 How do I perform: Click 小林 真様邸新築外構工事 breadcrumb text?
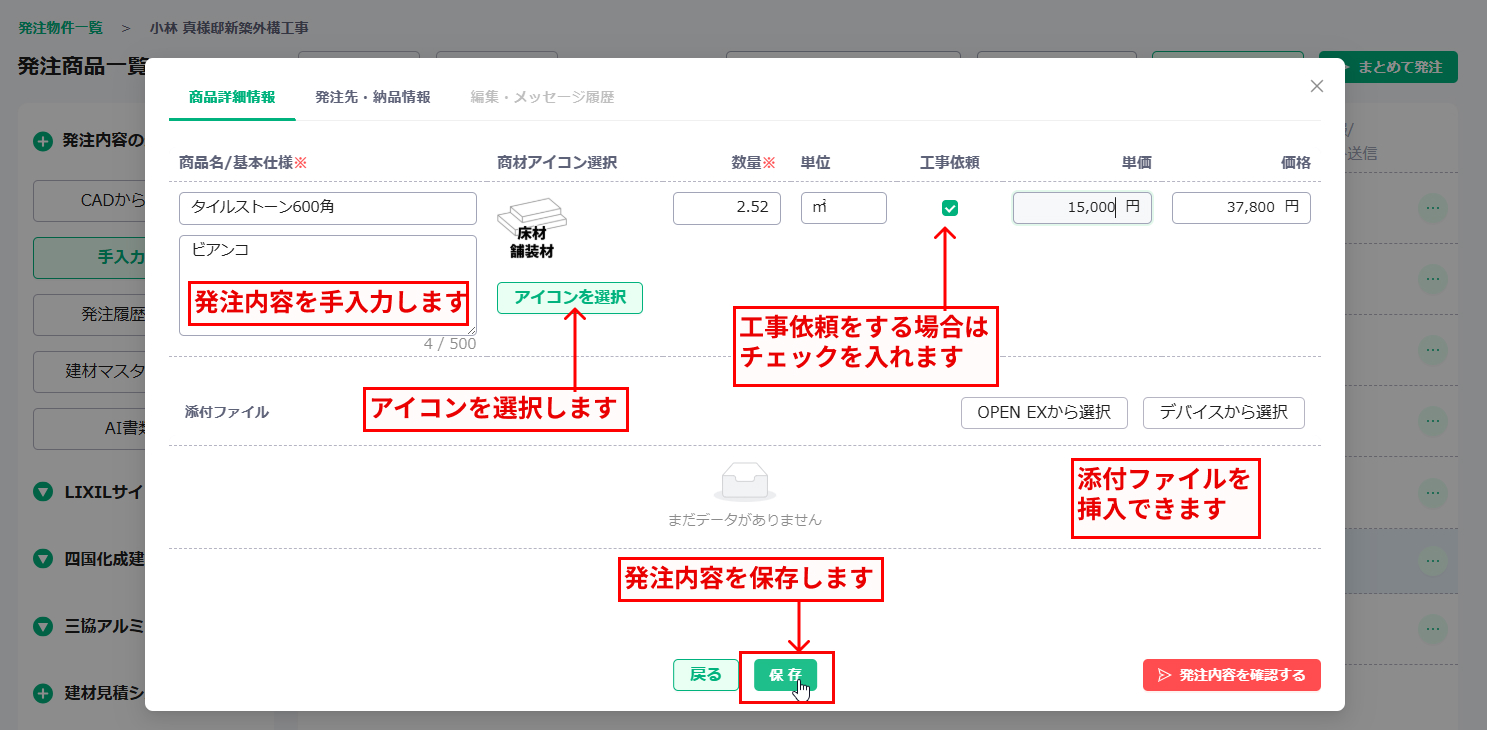(229, 28)
